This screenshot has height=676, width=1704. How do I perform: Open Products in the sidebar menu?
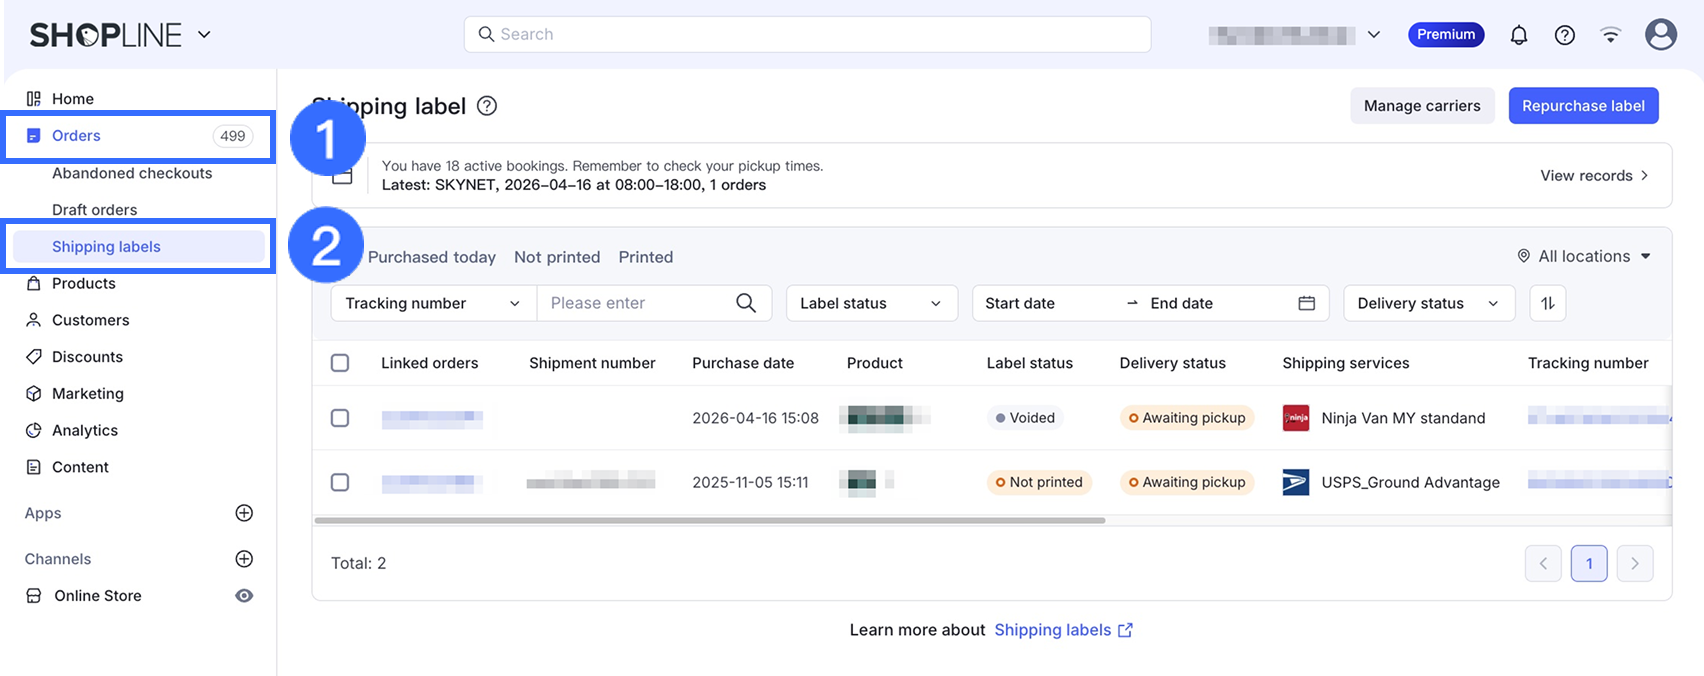(x=84, y=283)
